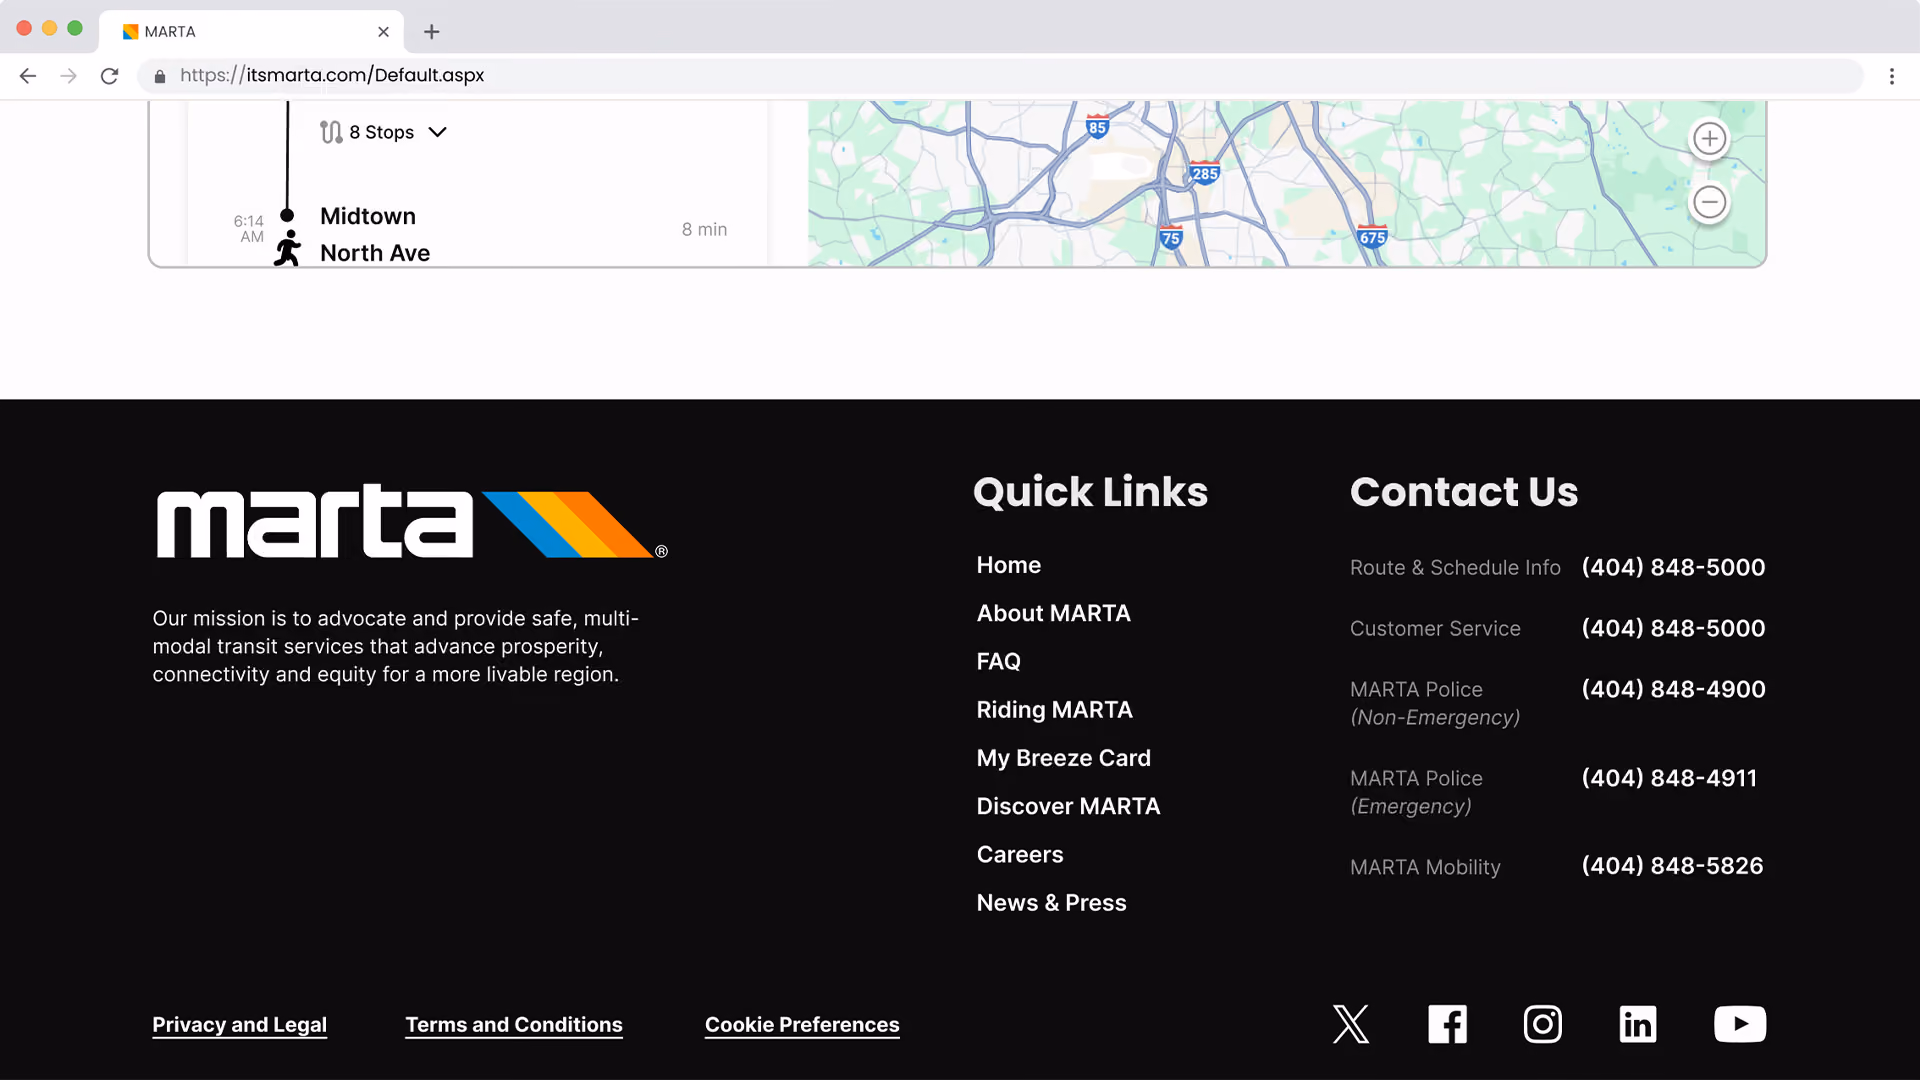Image resolution: width=1920 pixels, height=1080 pixels.
Task: Zoom out on the map
Action: coord(1710,203)
